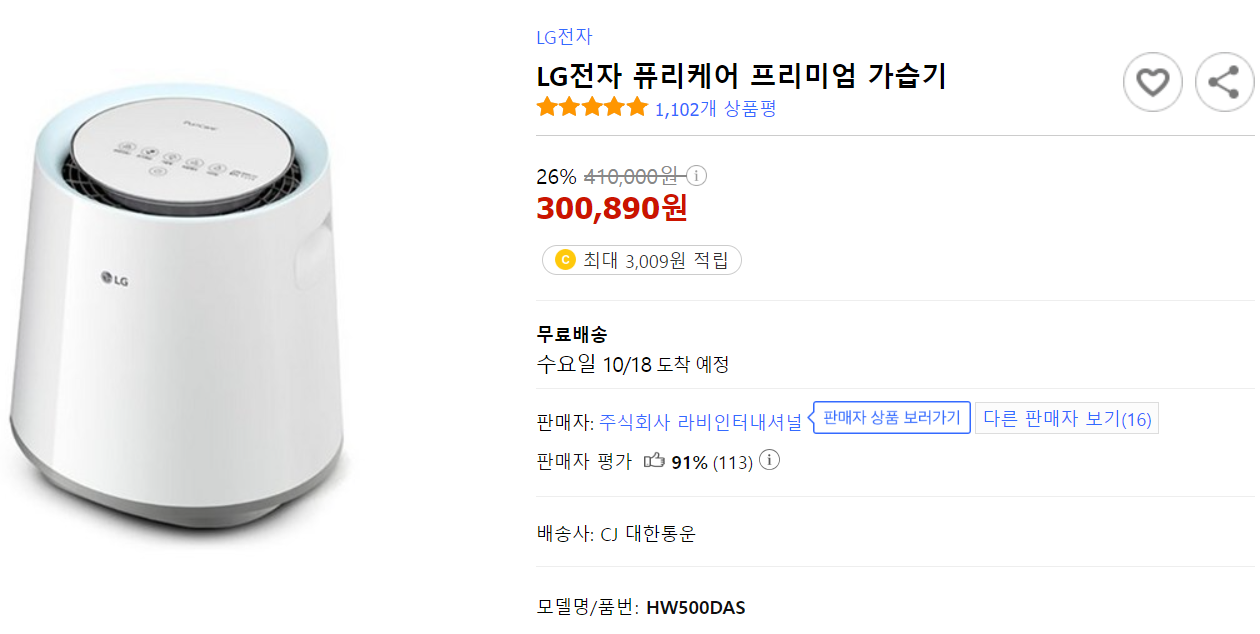Toggle the wishlist heart icon
The height and width of the screenshot is (634, 1260).
1153,82
